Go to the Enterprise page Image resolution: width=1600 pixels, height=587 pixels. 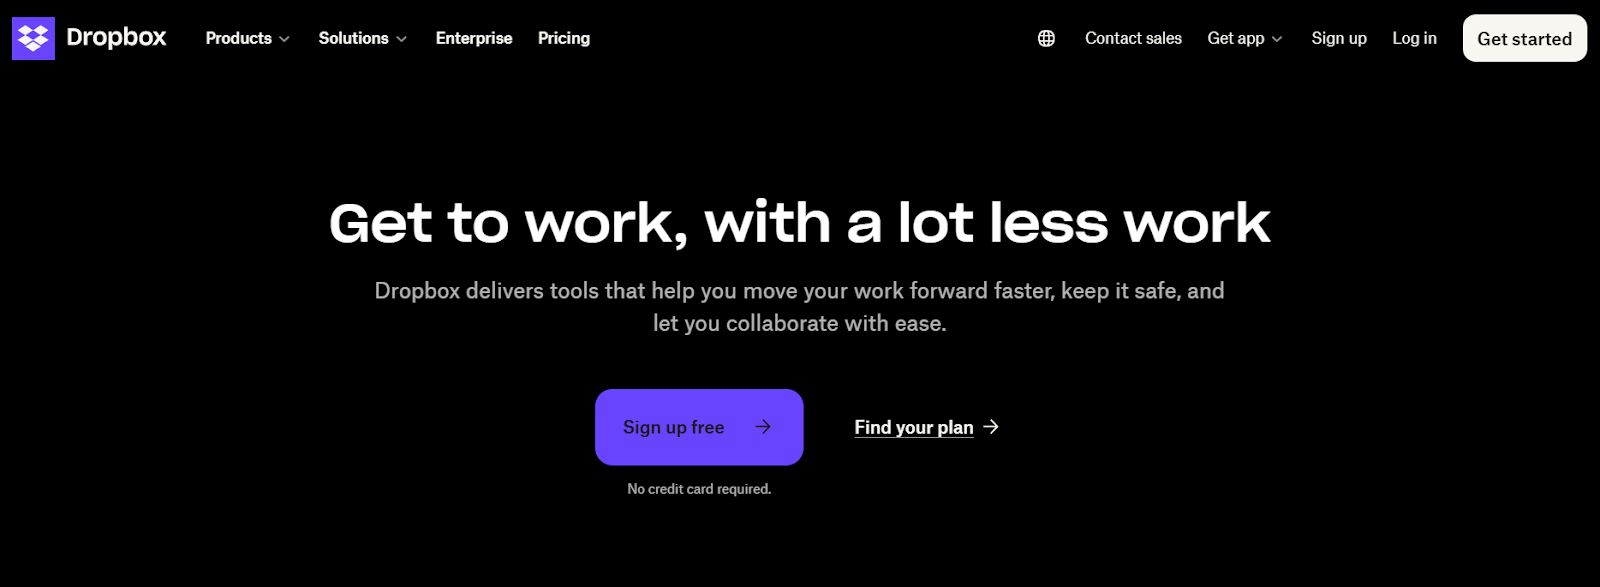(x=474, y=38)
